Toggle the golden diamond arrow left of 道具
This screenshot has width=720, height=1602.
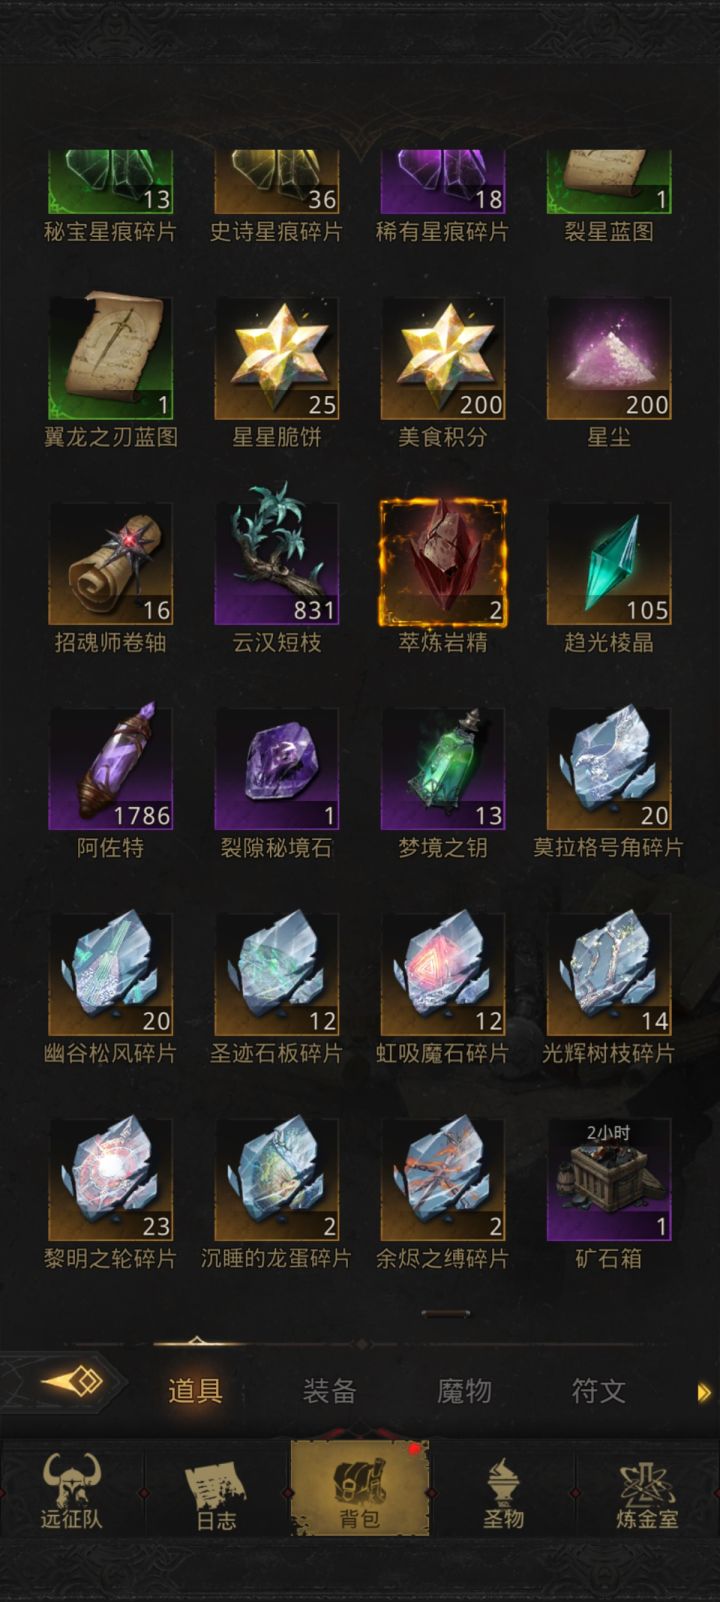70,1383
